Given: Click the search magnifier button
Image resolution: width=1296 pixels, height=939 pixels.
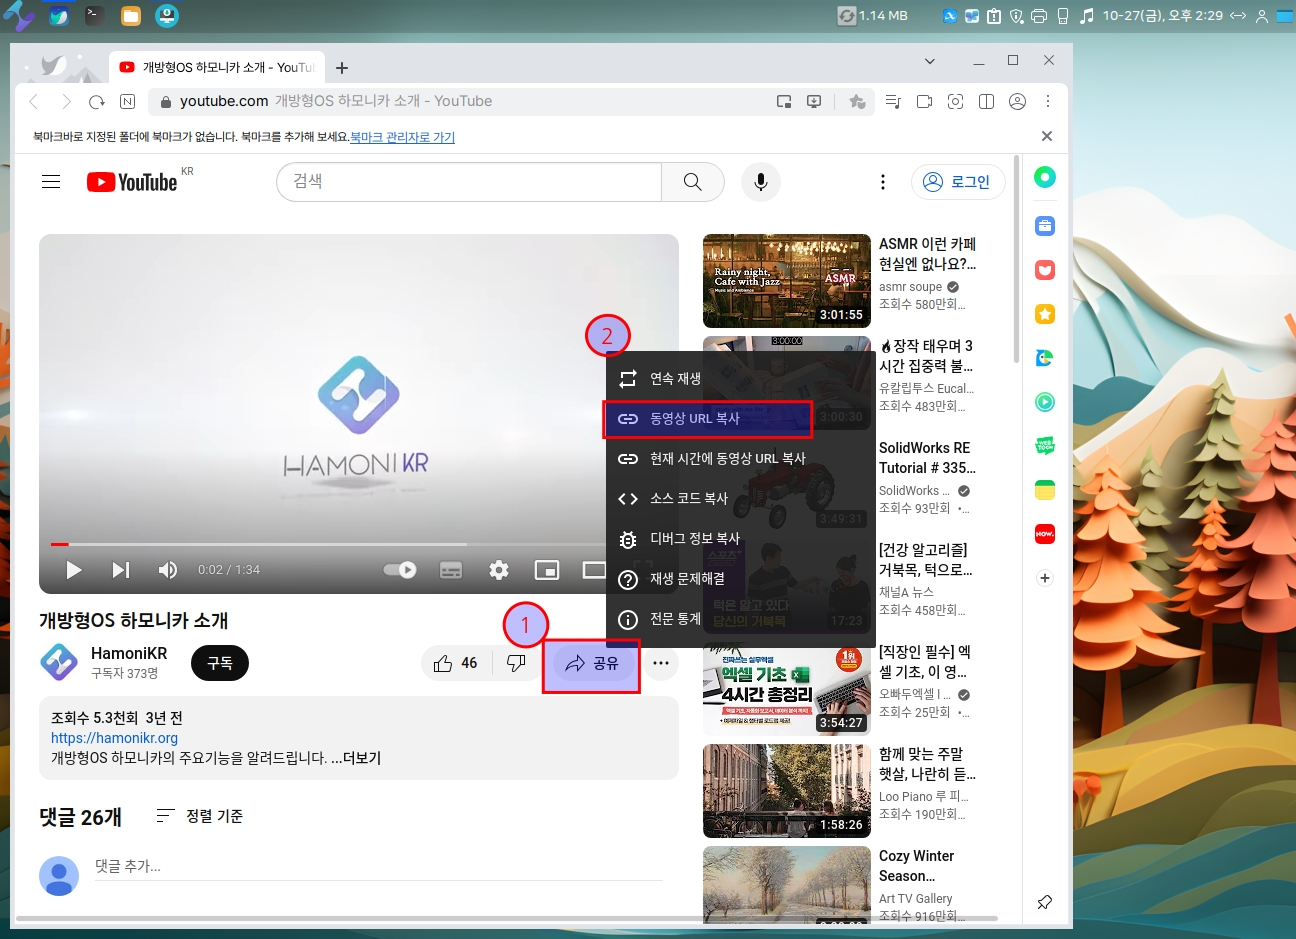Looking at the screenshot, I should tap(692, 182).
